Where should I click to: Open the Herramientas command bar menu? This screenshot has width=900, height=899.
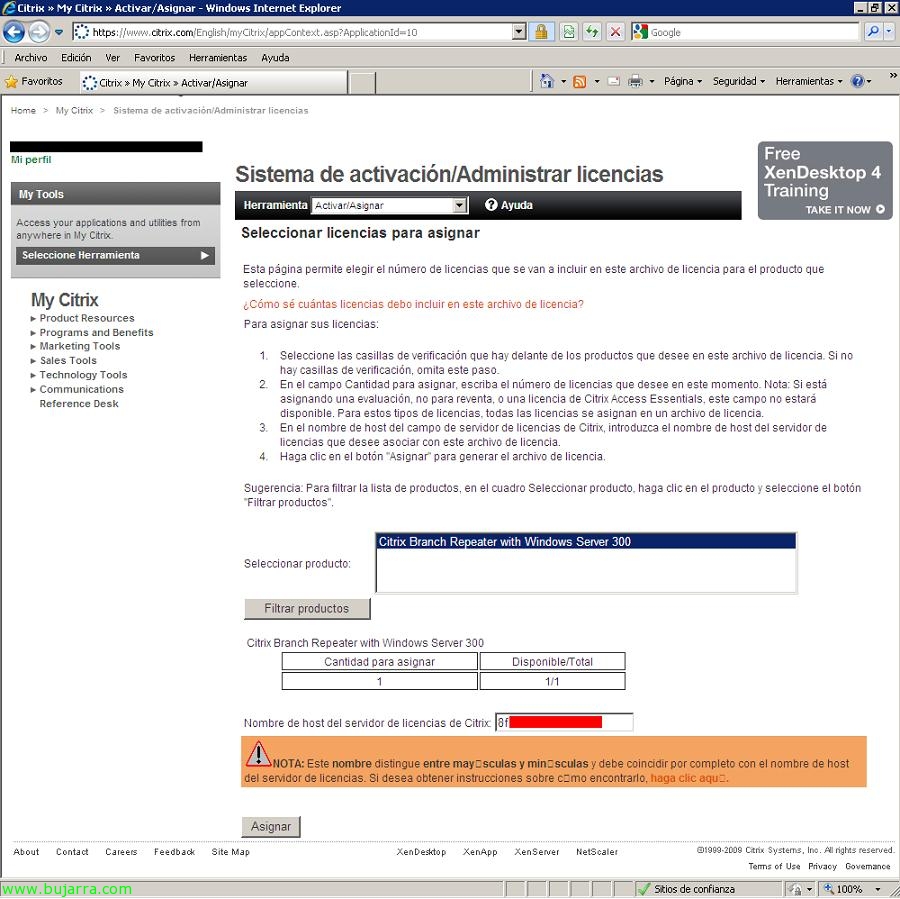click(x=809, y=82)
